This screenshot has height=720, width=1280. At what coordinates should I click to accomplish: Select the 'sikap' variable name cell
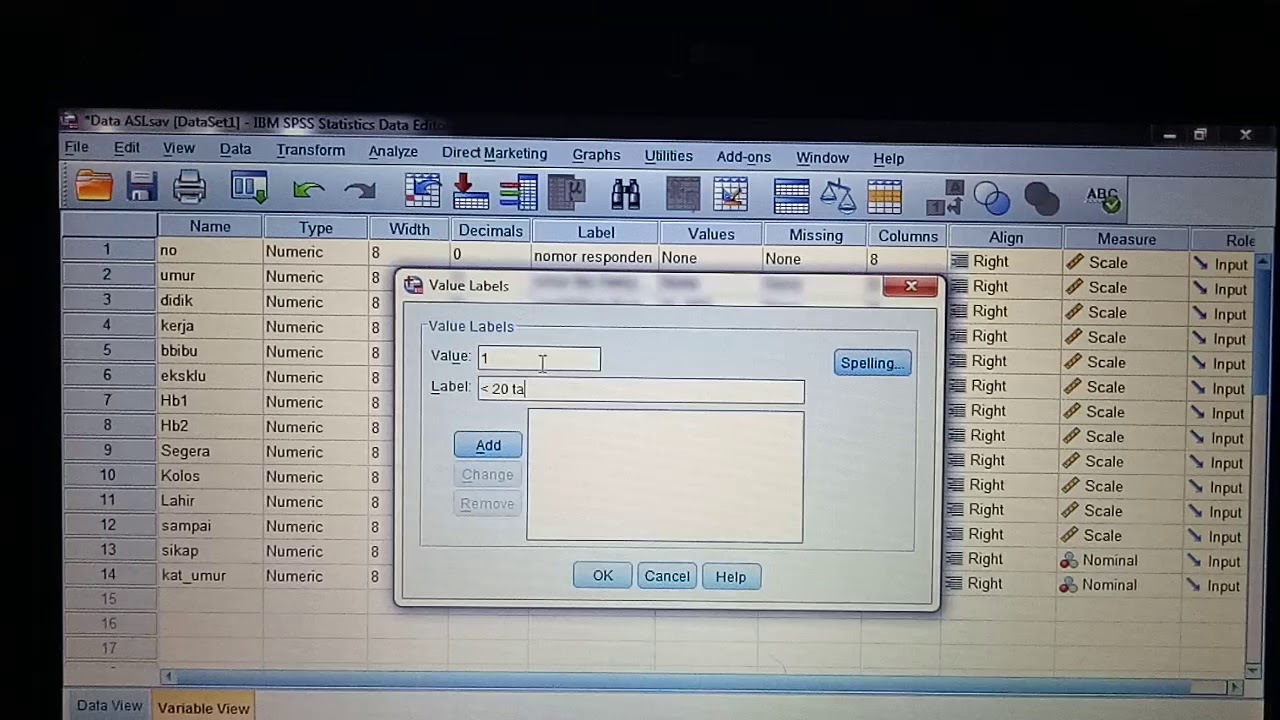tap(209, 551)
